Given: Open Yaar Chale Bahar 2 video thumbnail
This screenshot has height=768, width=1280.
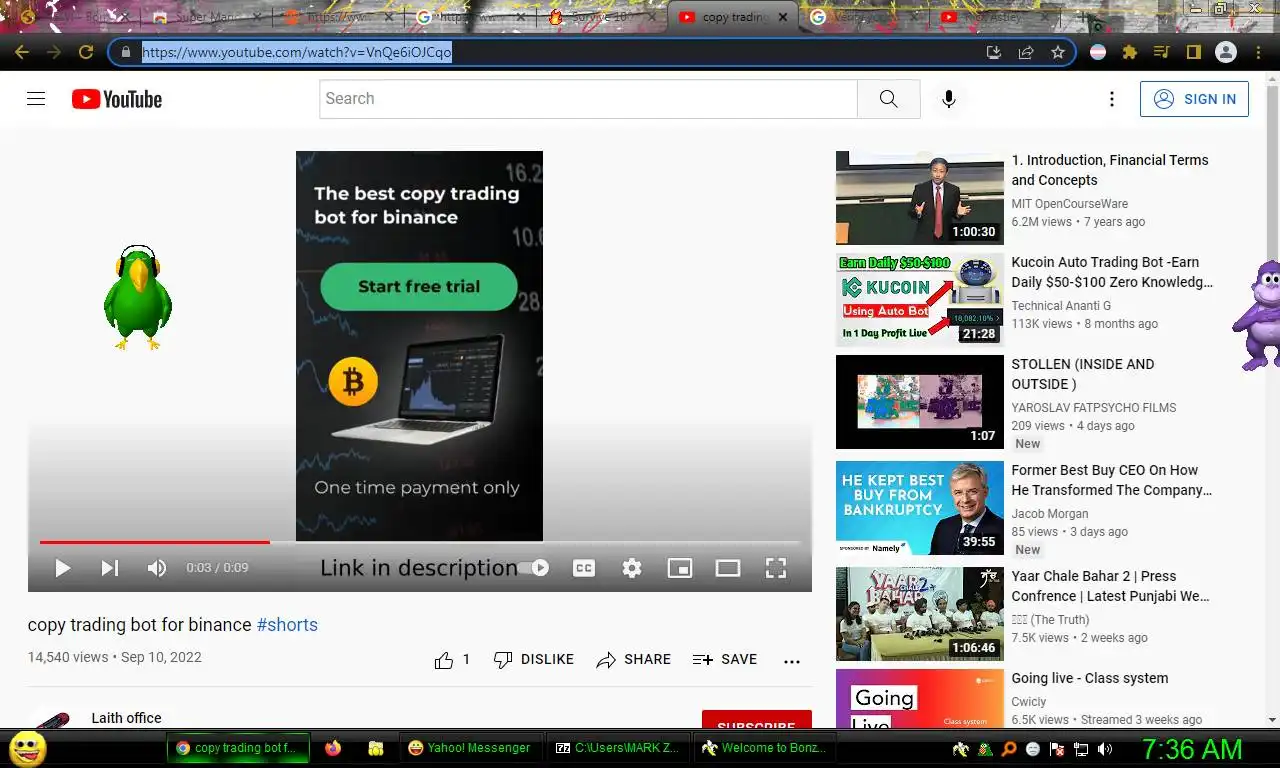Looking at the screenshot, I should pos(920,614).
